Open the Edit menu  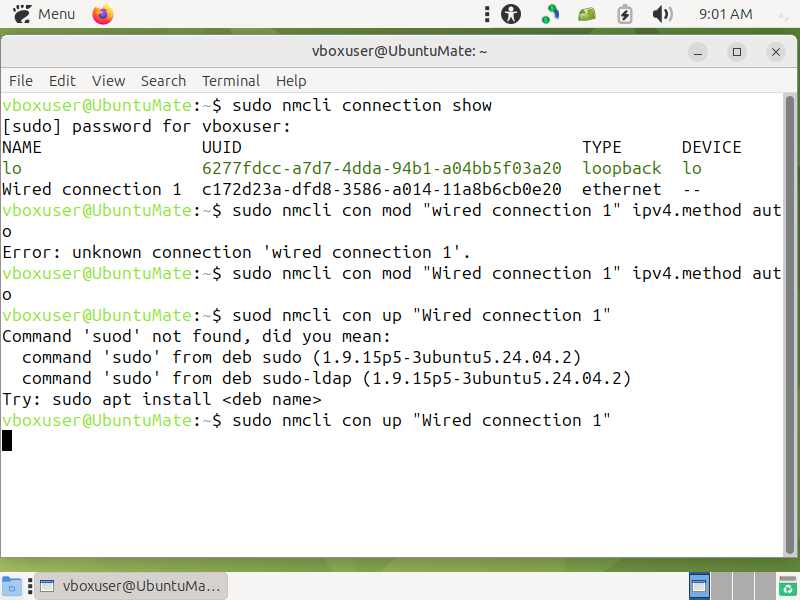tap(62, 81)
